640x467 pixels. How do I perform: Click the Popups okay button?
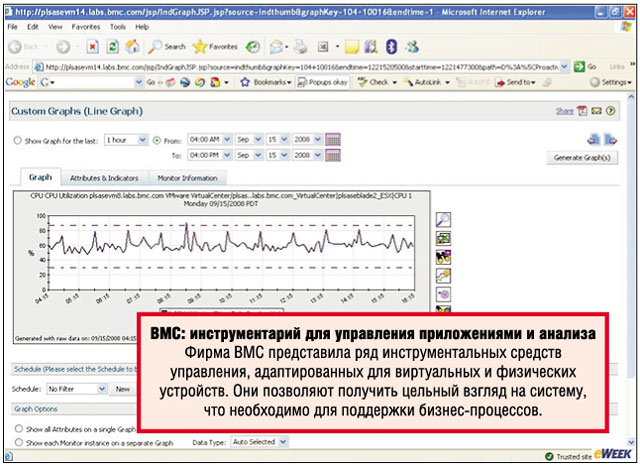tap(323, 82)
